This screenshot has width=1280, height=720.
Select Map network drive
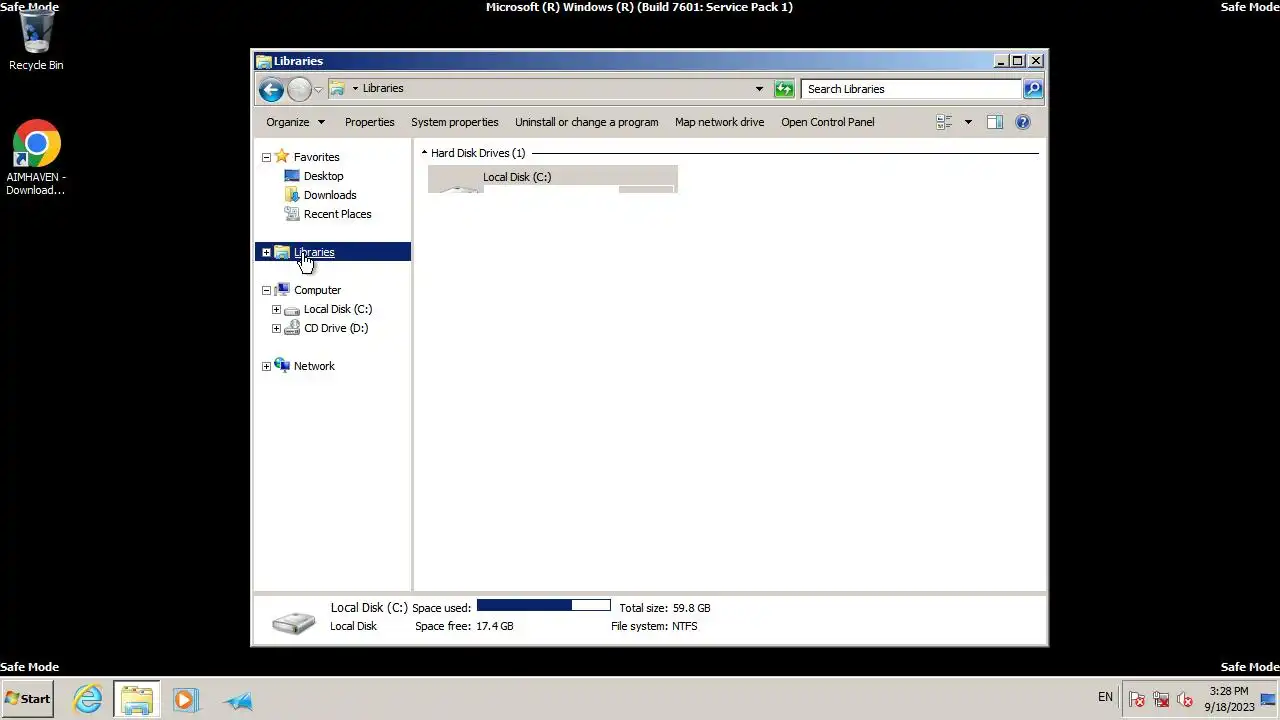pos(720,122)
